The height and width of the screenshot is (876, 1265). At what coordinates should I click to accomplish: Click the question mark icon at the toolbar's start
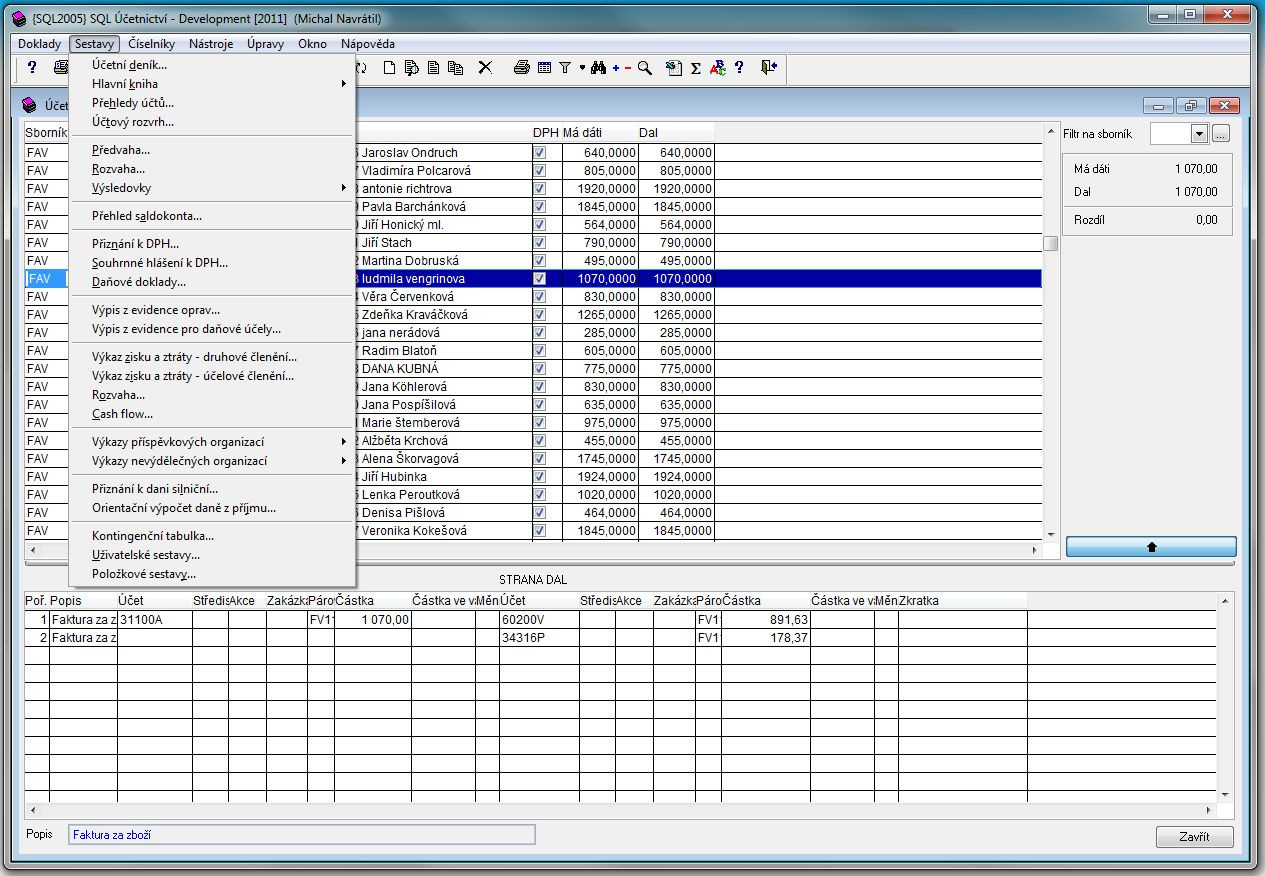32,68
